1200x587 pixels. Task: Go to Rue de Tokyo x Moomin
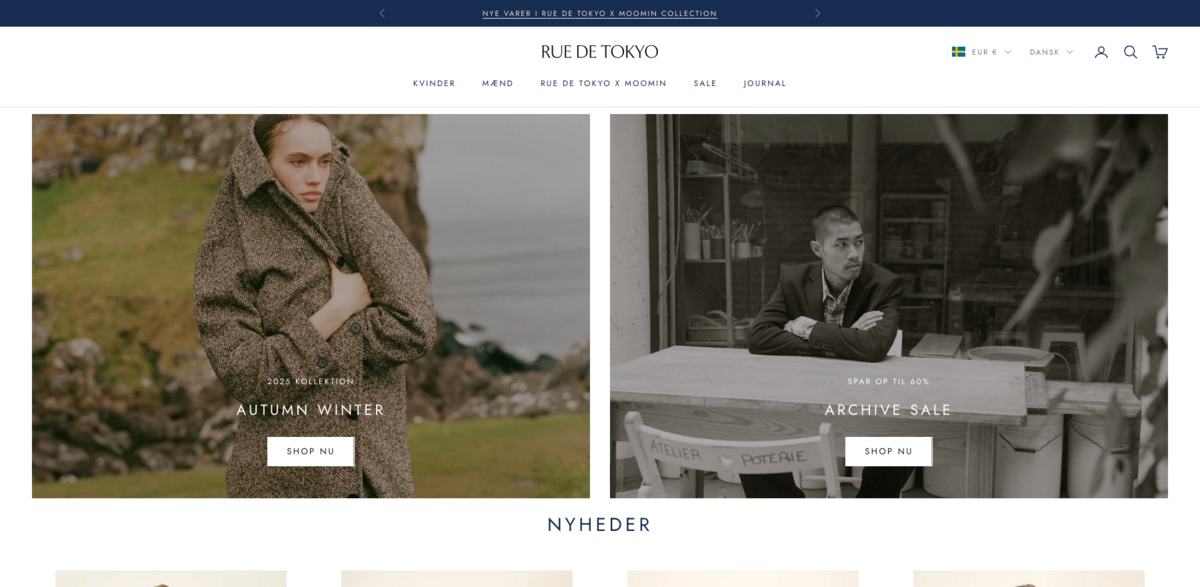(603, 83)
